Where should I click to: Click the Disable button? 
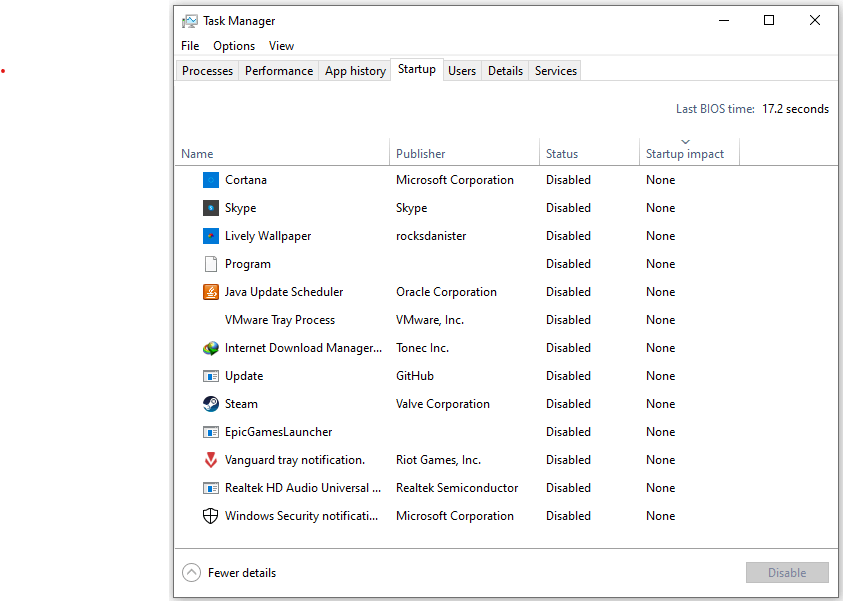click(787, 573)
